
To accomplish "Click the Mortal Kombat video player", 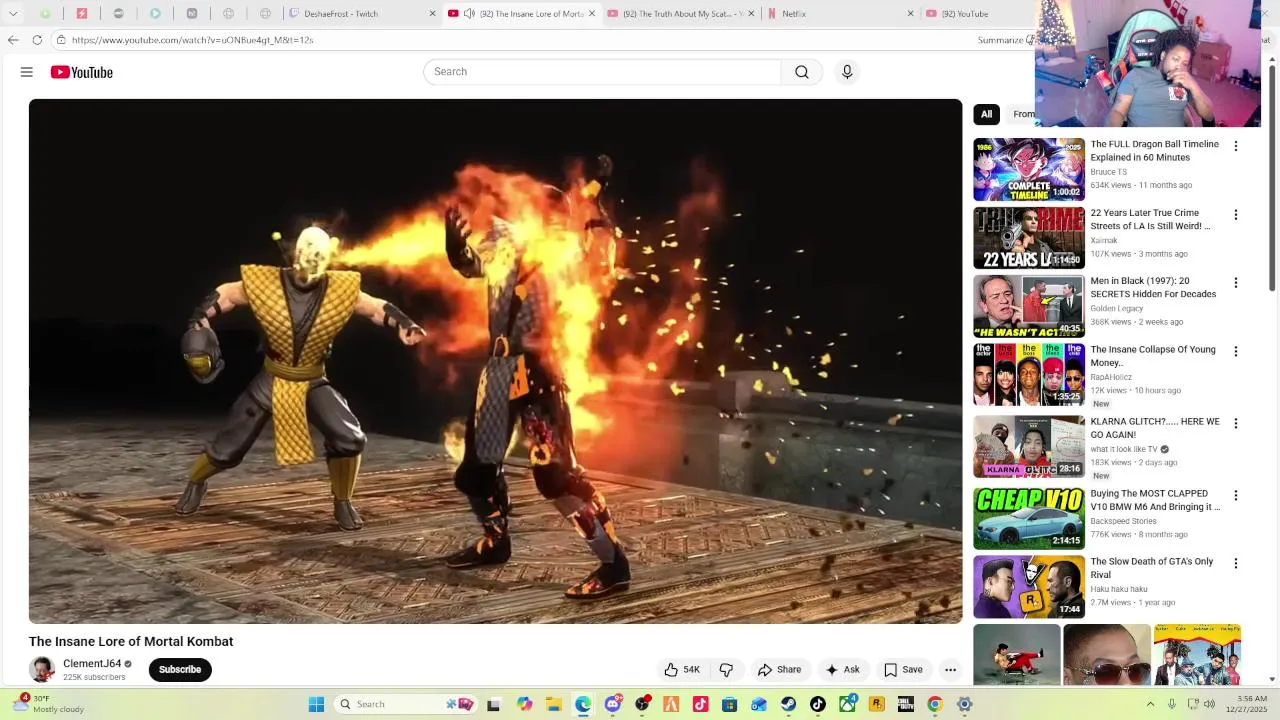I will (x=495, y=361).
